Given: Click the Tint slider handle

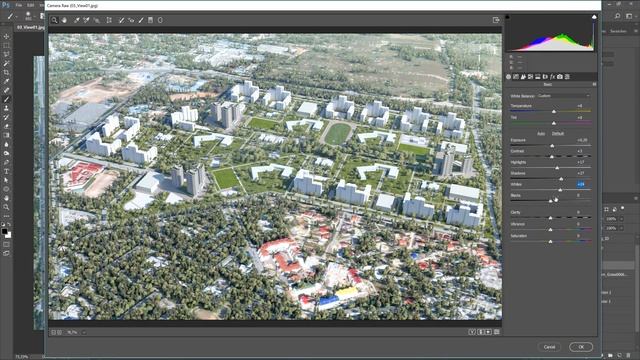Looking at the screenshot, I should coord(554,123).
